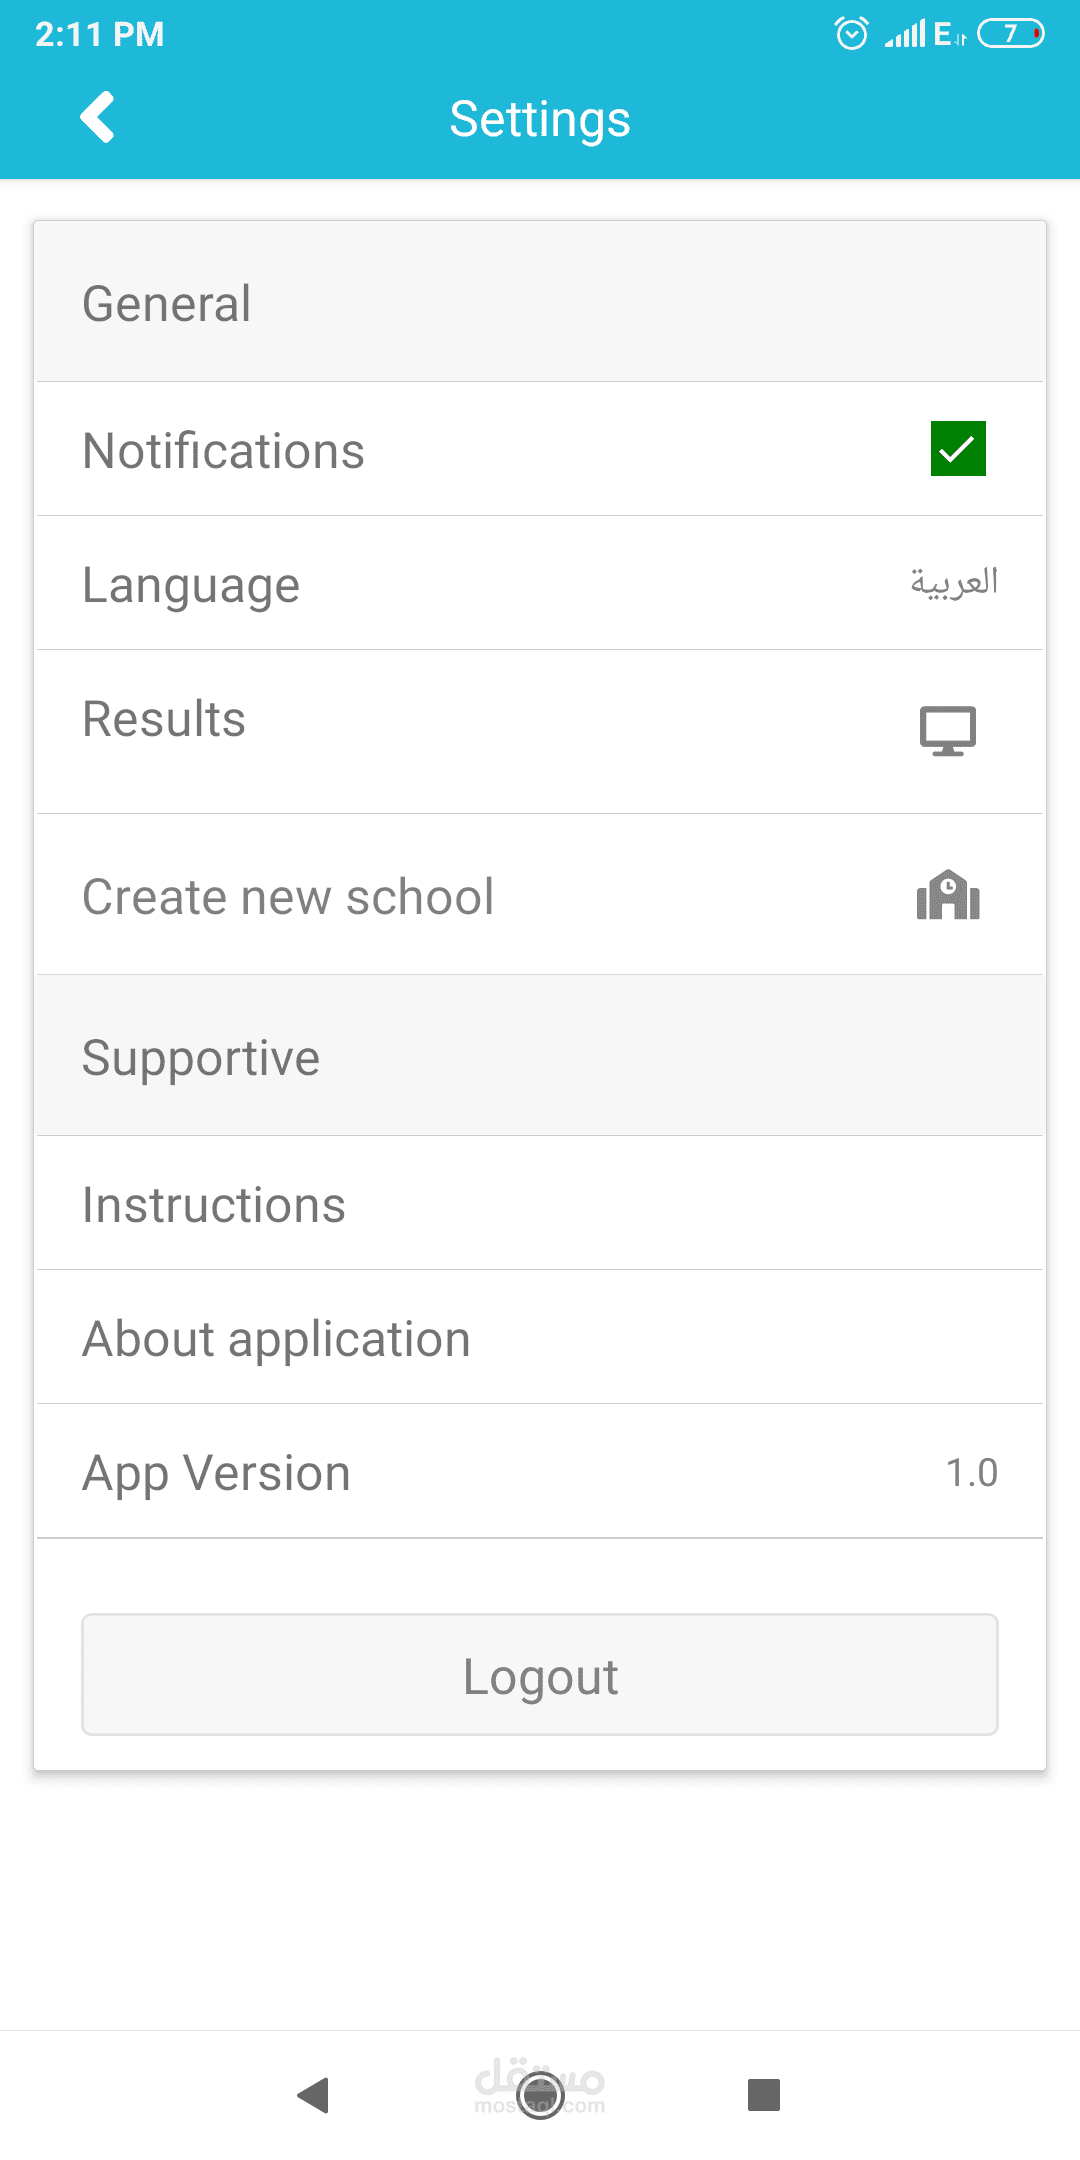This screenshot has height=2160, width=1080.
Task: Tap the battery indicator in status bar
Action: (1010, 34)
